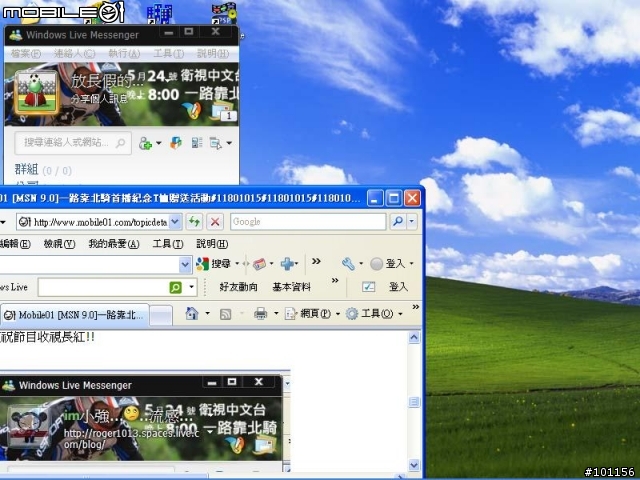Open the browser 工具(T) menu in menu bar
This screenshot has width=640, height=480.
click(168, 244)
